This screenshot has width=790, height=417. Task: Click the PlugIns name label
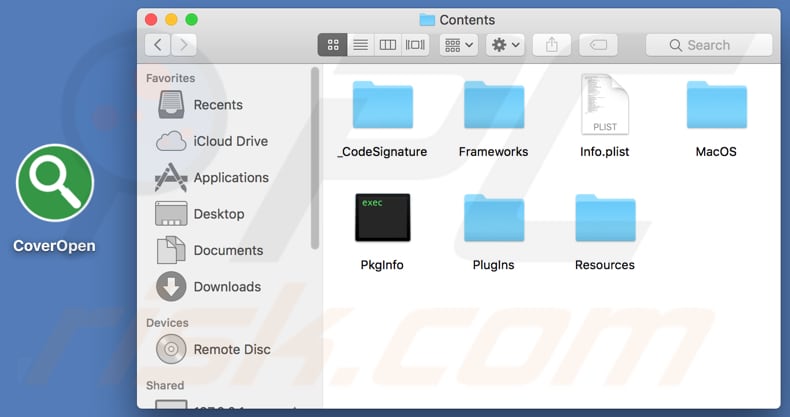tap(493, 265)
